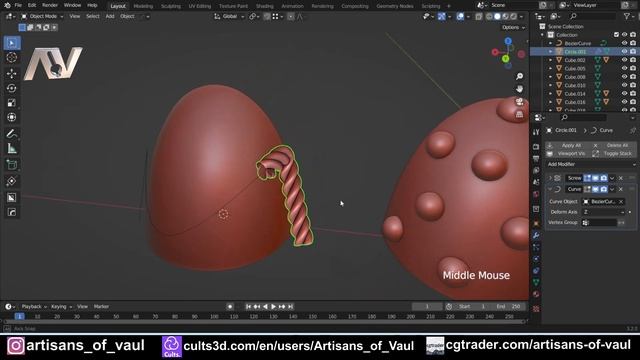Open the Texture properties checker icon
This screenshot has width=640, height=360.
pyautogui.click(x=536, y=309)
